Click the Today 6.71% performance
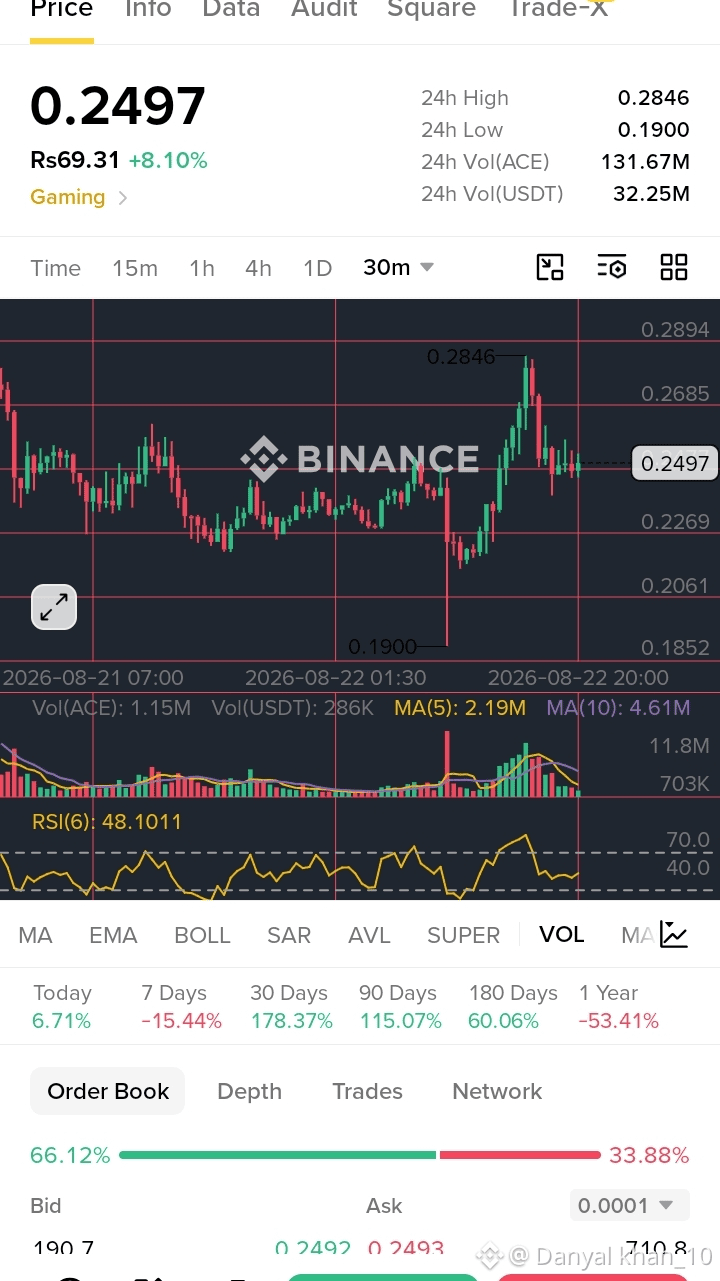Viewport: 720px width, 1281px height. click(62, 1007)
